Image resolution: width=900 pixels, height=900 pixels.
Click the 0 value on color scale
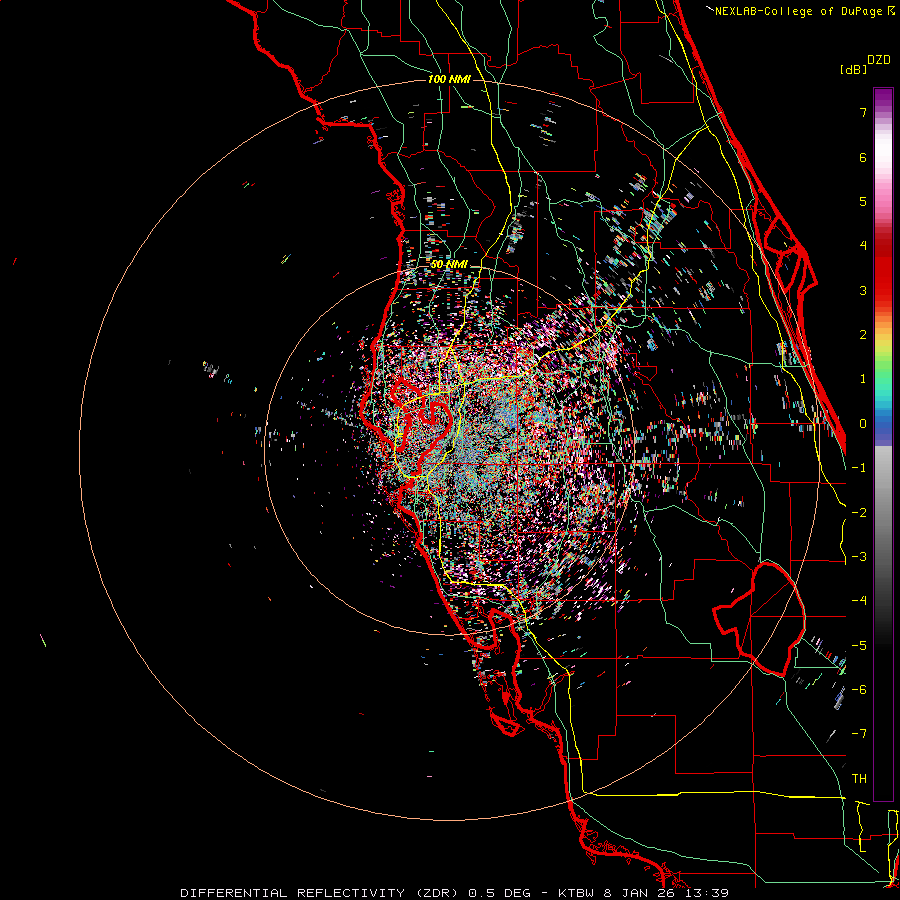863,424
